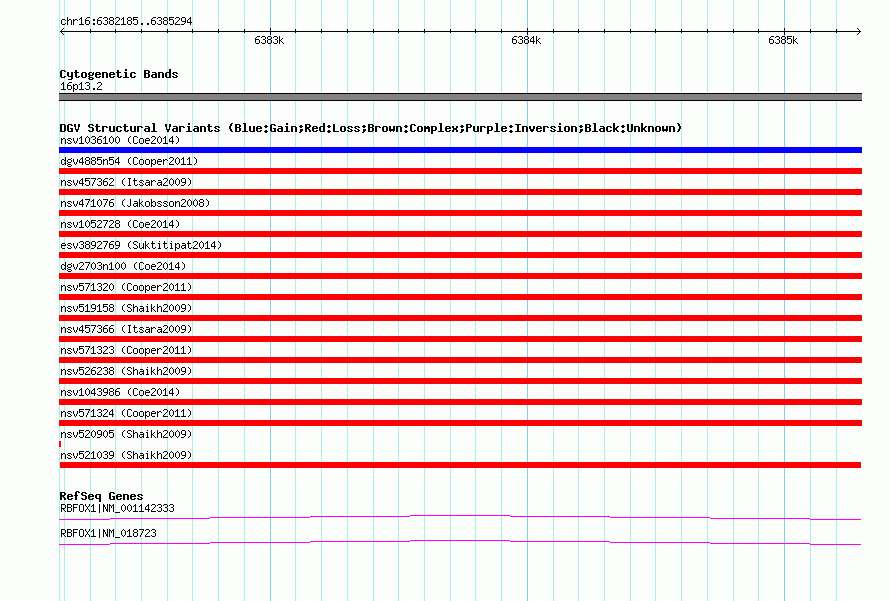Screen dimensions: 890x601
Task: Click the RBFOX1|NM_001142333 gene label
Action: tap(117, 508)
